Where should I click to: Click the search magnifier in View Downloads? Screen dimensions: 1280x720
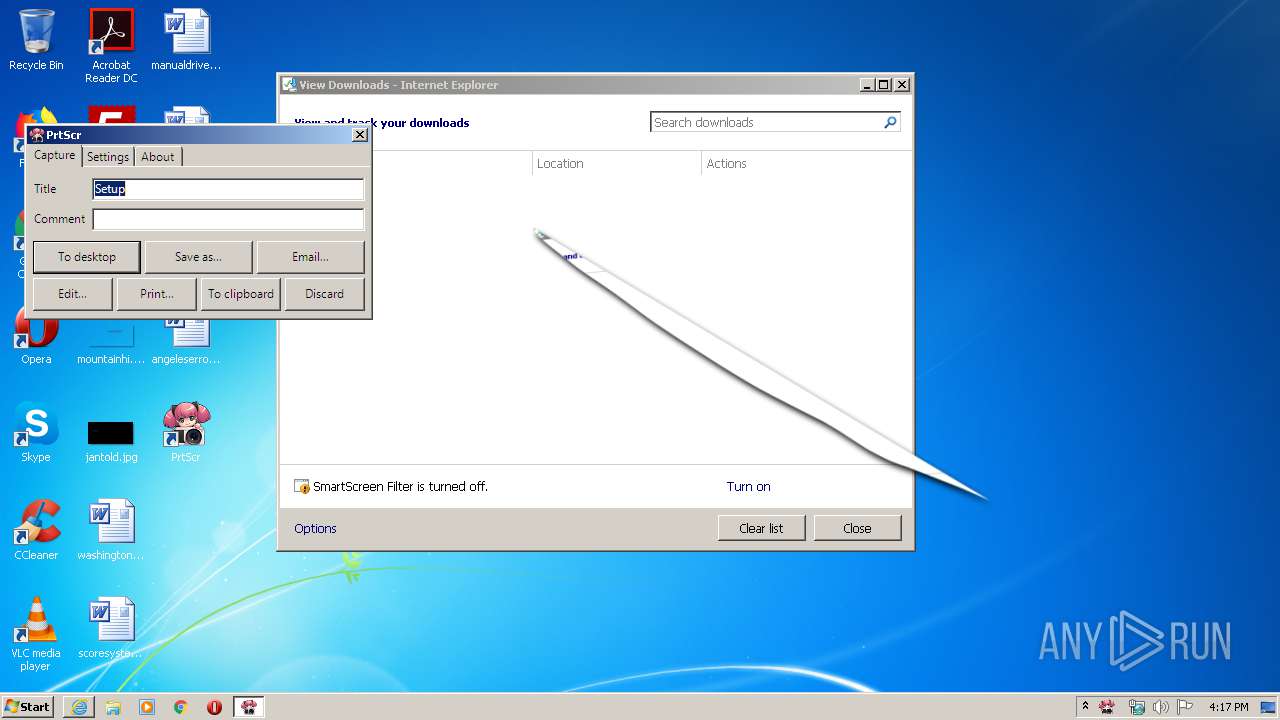pos(890,122)
